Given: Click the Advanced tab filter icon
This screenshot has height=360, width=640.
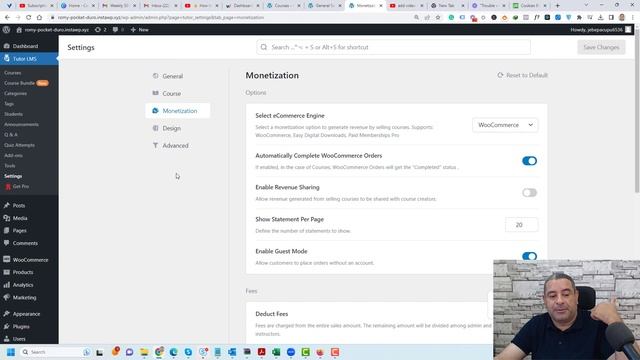Looking at the screenshot, I should coord(156,145).
